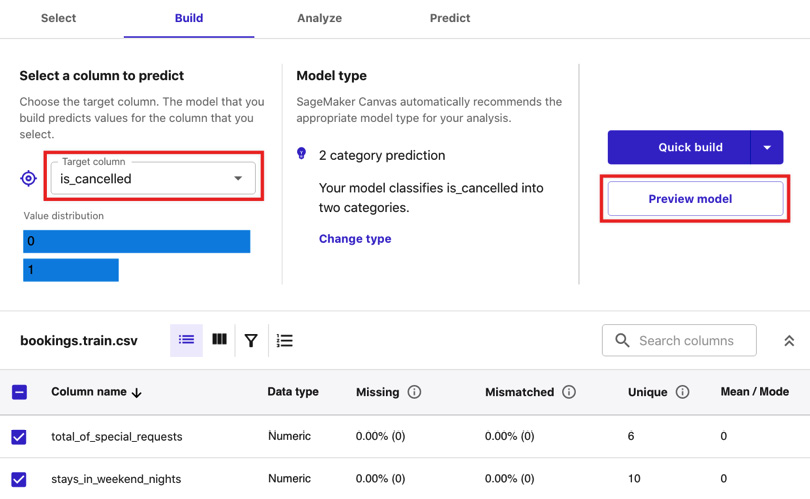Click the Unique info icon
Viewport: 810px width, 499px height.
(682, 392)
